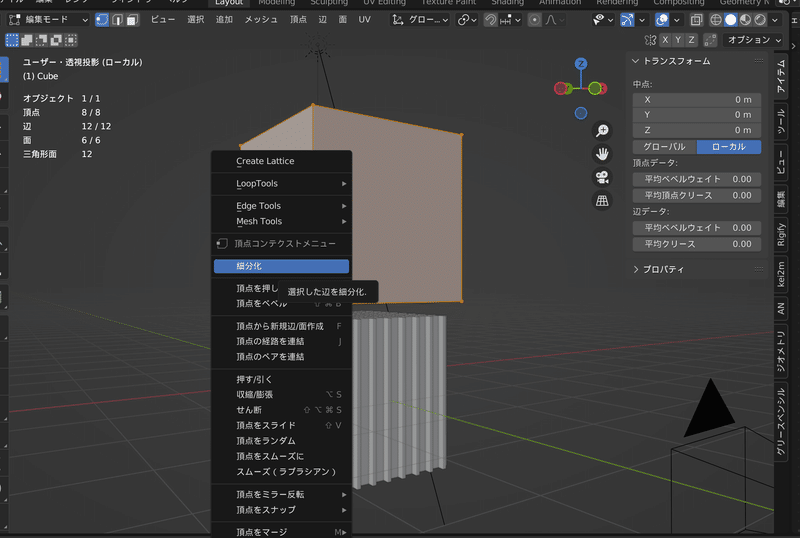The height and width of the screenshot is (538, 800).
Task: Switch to rendered shading
Action: (760, 20)
